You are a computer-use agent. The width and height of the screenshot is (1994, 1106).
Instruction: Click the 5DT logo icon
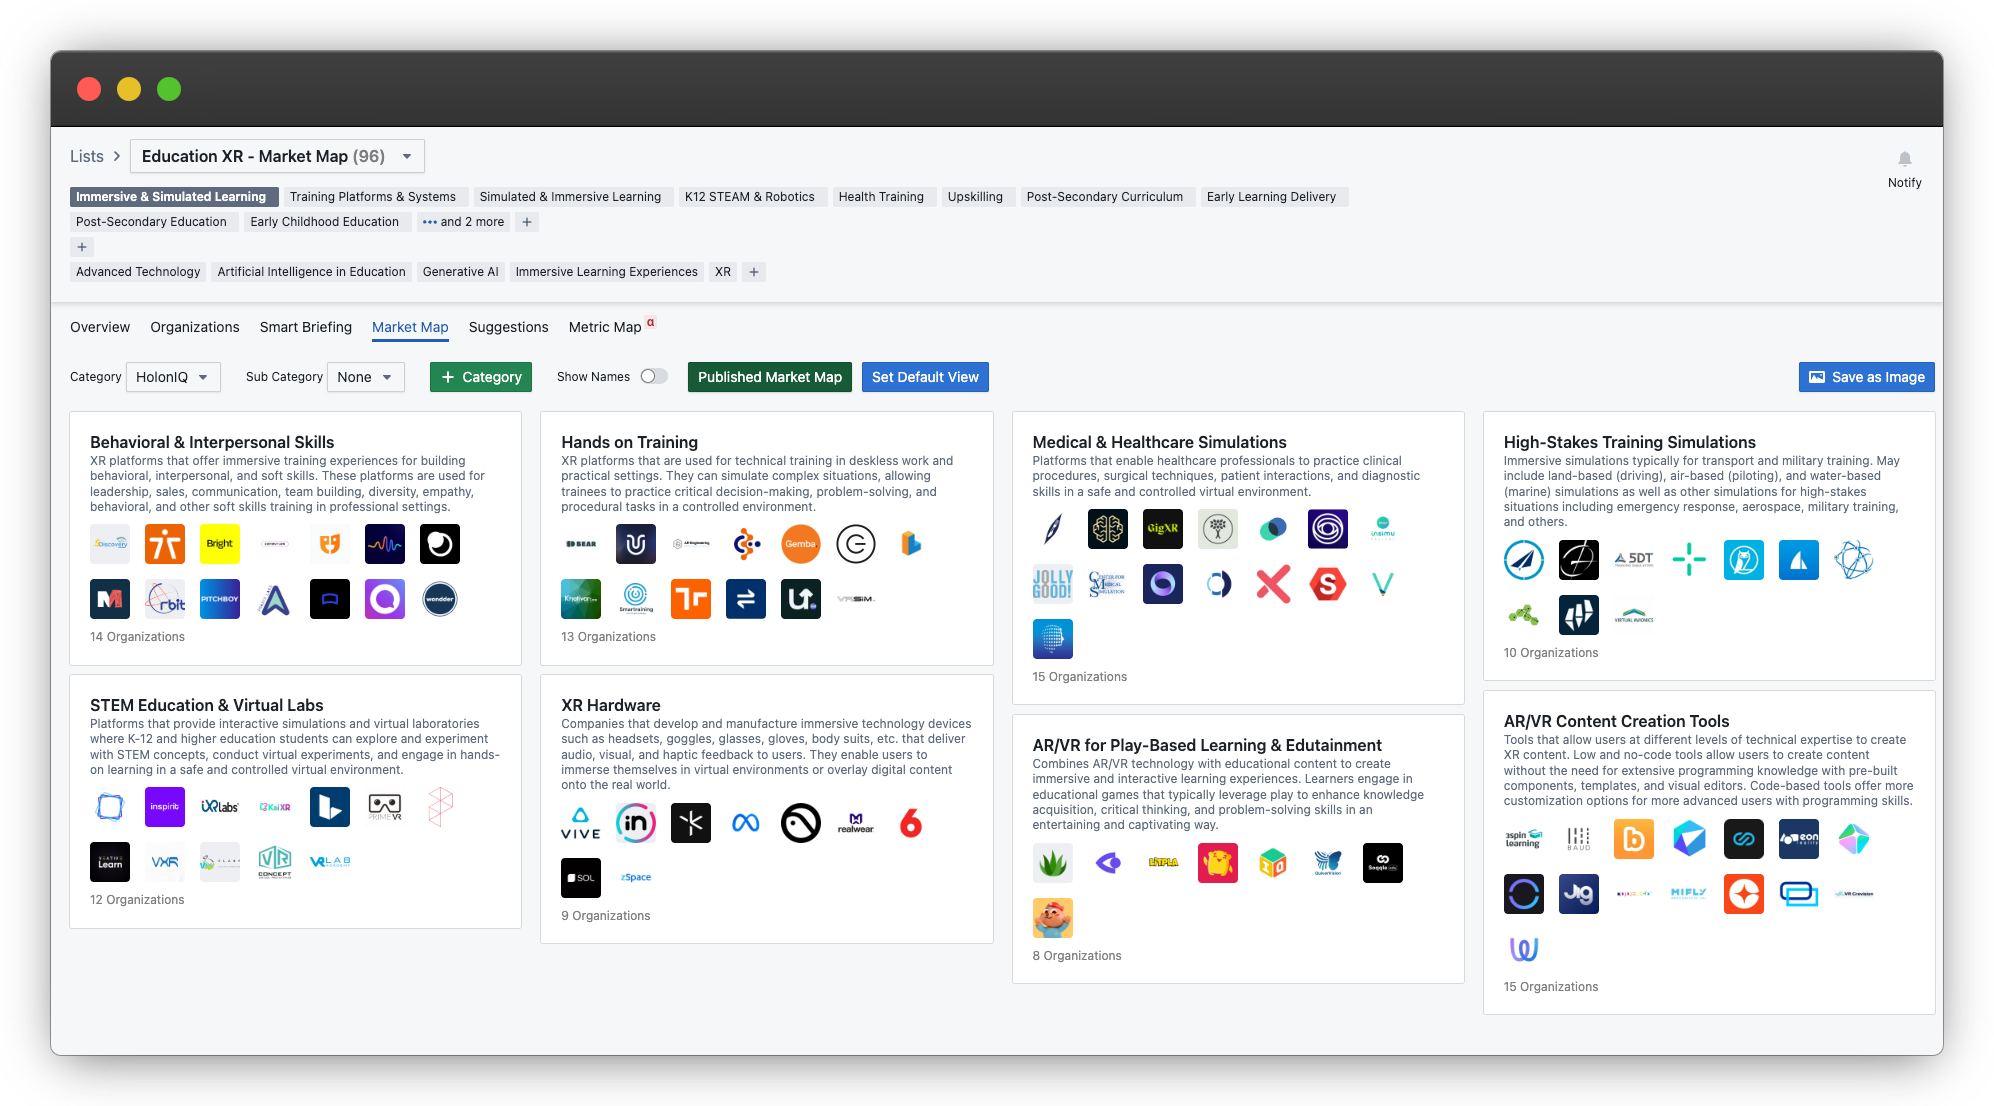[x=1633, y=560]
